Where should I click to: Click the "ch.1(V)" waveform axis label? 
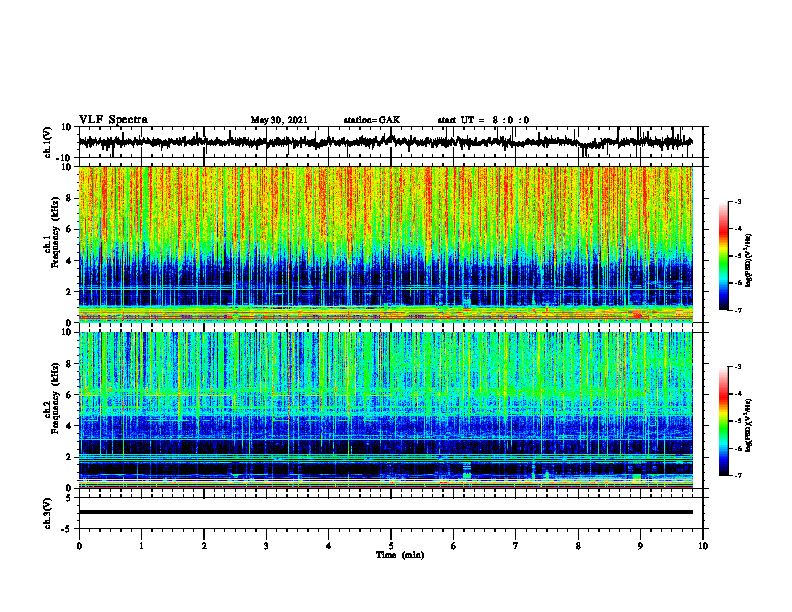click(x=48, y=142)
